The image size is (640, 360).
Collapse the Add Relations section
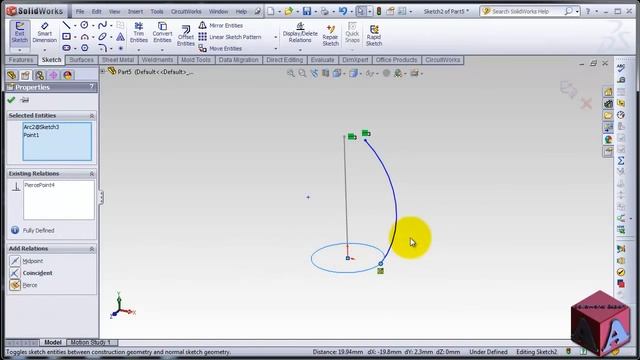coord(91,249)
